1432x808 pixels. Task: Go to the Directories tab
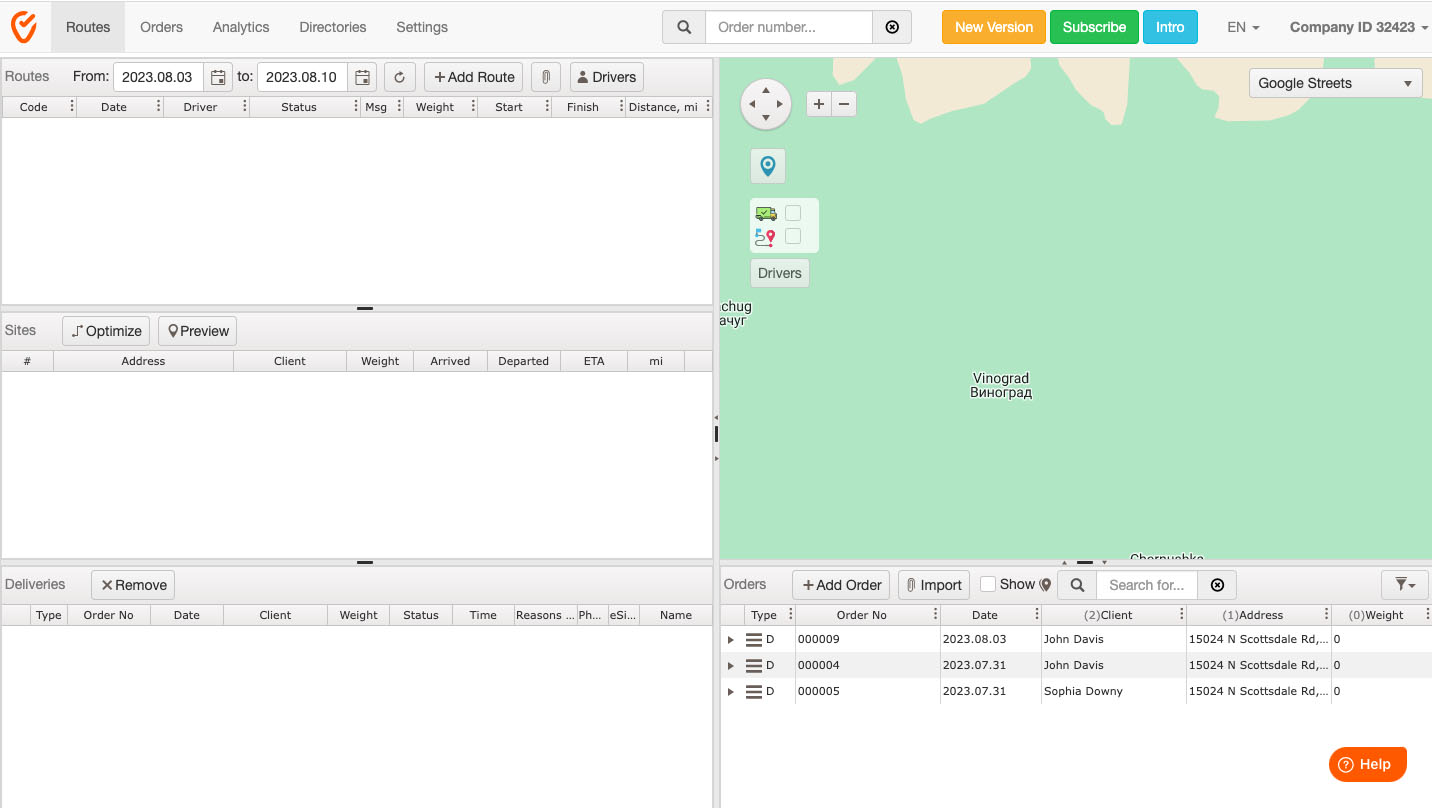(x=332, y=27)
